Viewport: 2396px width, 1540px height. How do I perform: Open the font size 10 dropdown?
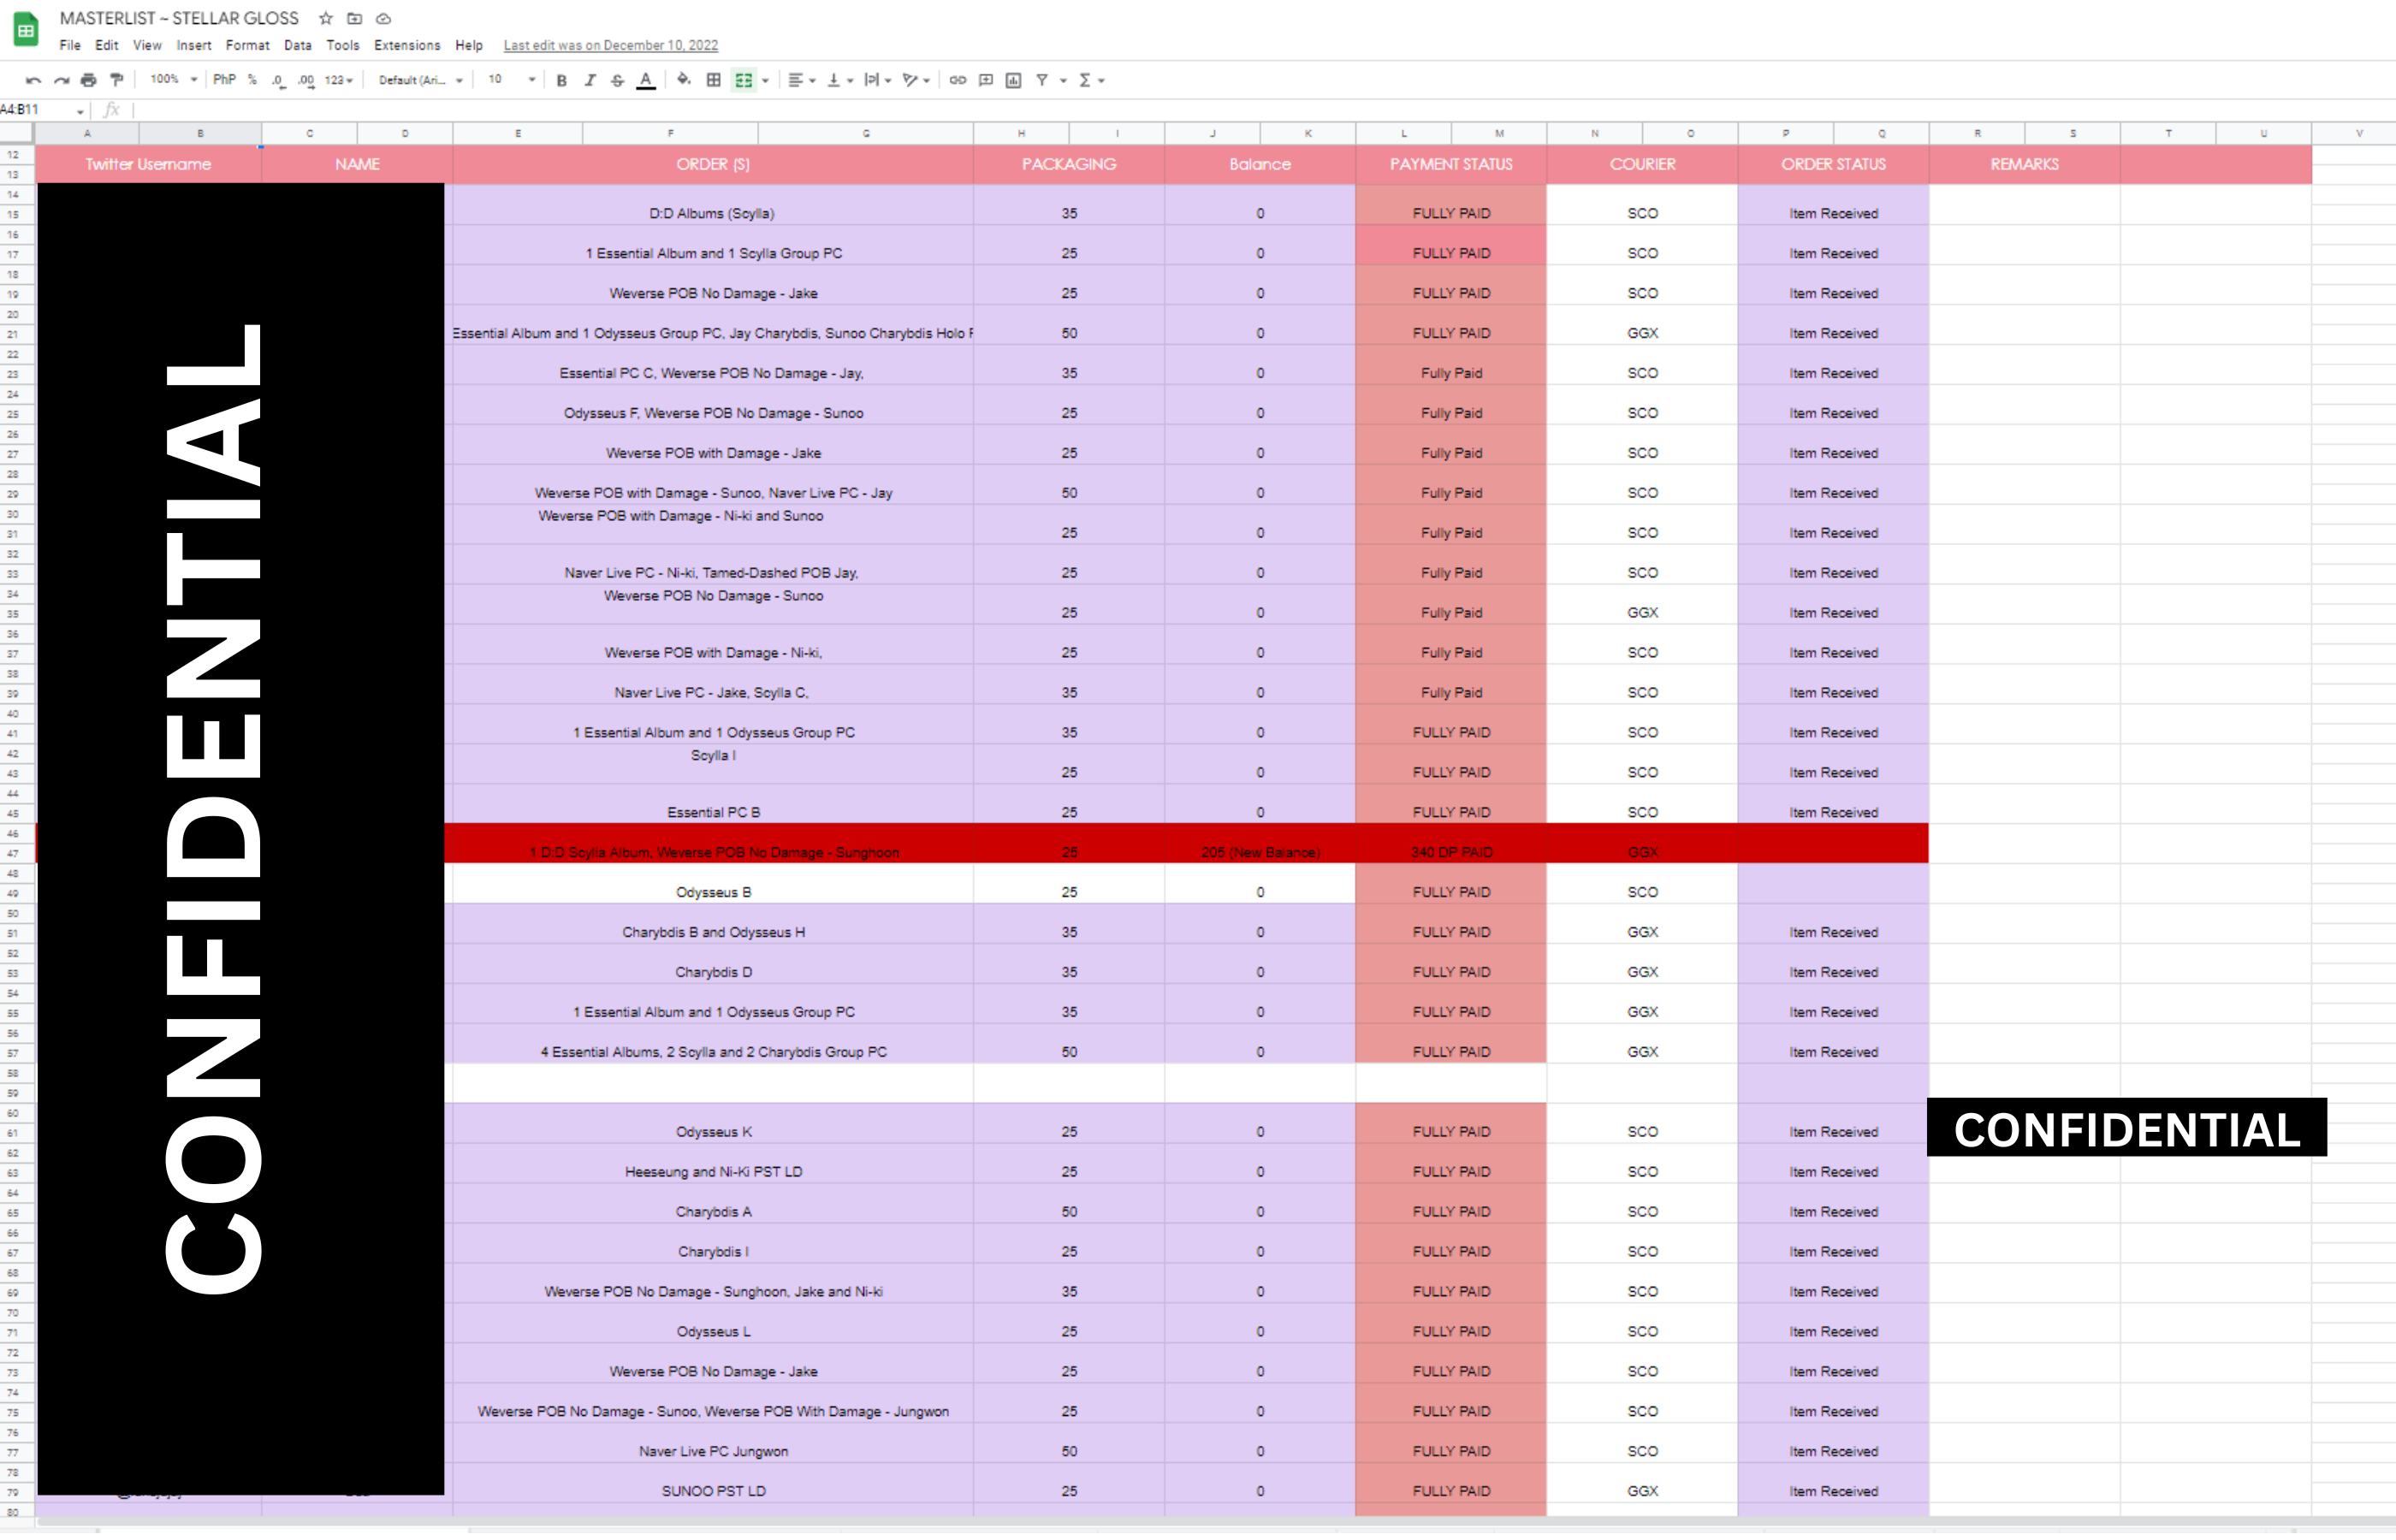click(511, 80)
